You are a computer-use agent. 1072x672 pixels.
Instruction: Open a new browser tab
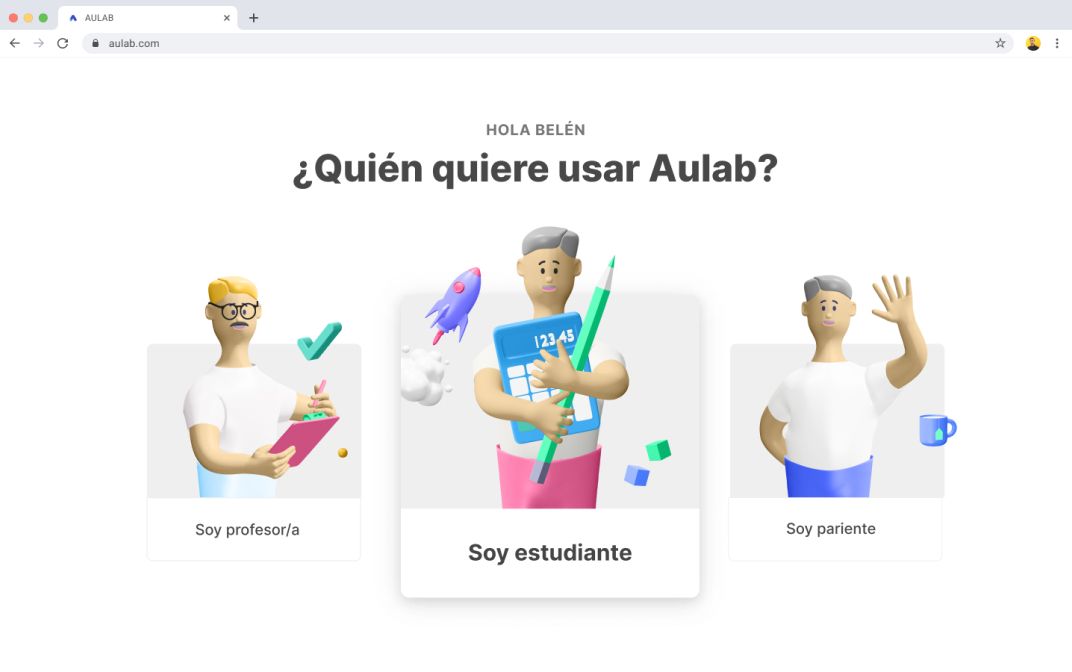click(254, 18)
